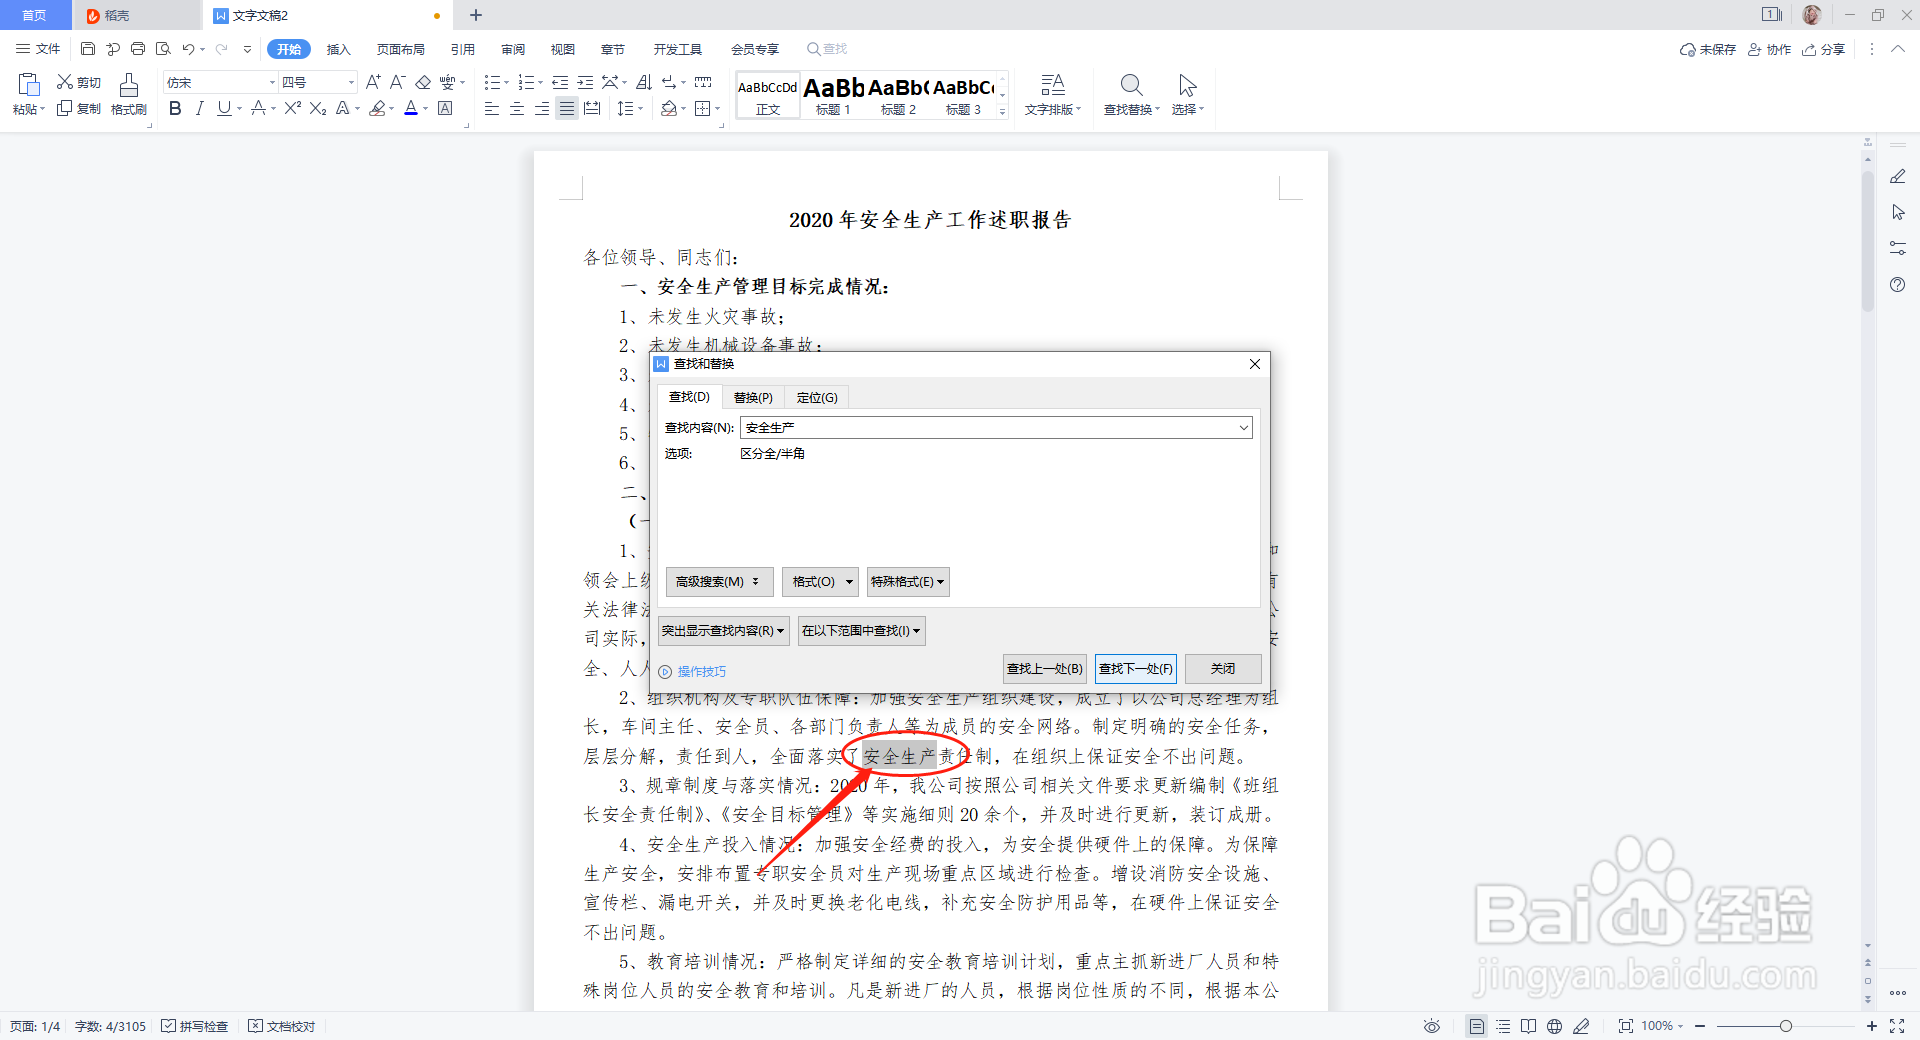1920x1040 pixels.
Task: Align text right
Action: tap(542, 108)
